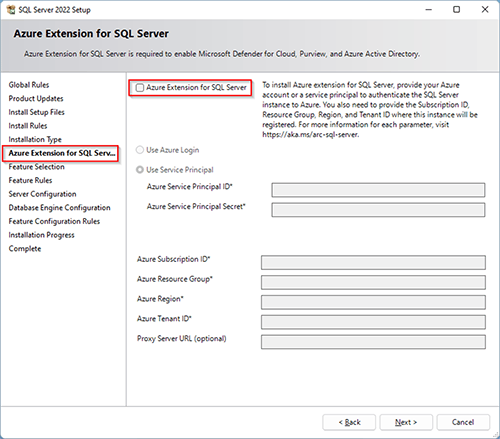Maximize the SQL Server 2022 Setup window
Screen dimensions: 500x439
tap(457, 9)
